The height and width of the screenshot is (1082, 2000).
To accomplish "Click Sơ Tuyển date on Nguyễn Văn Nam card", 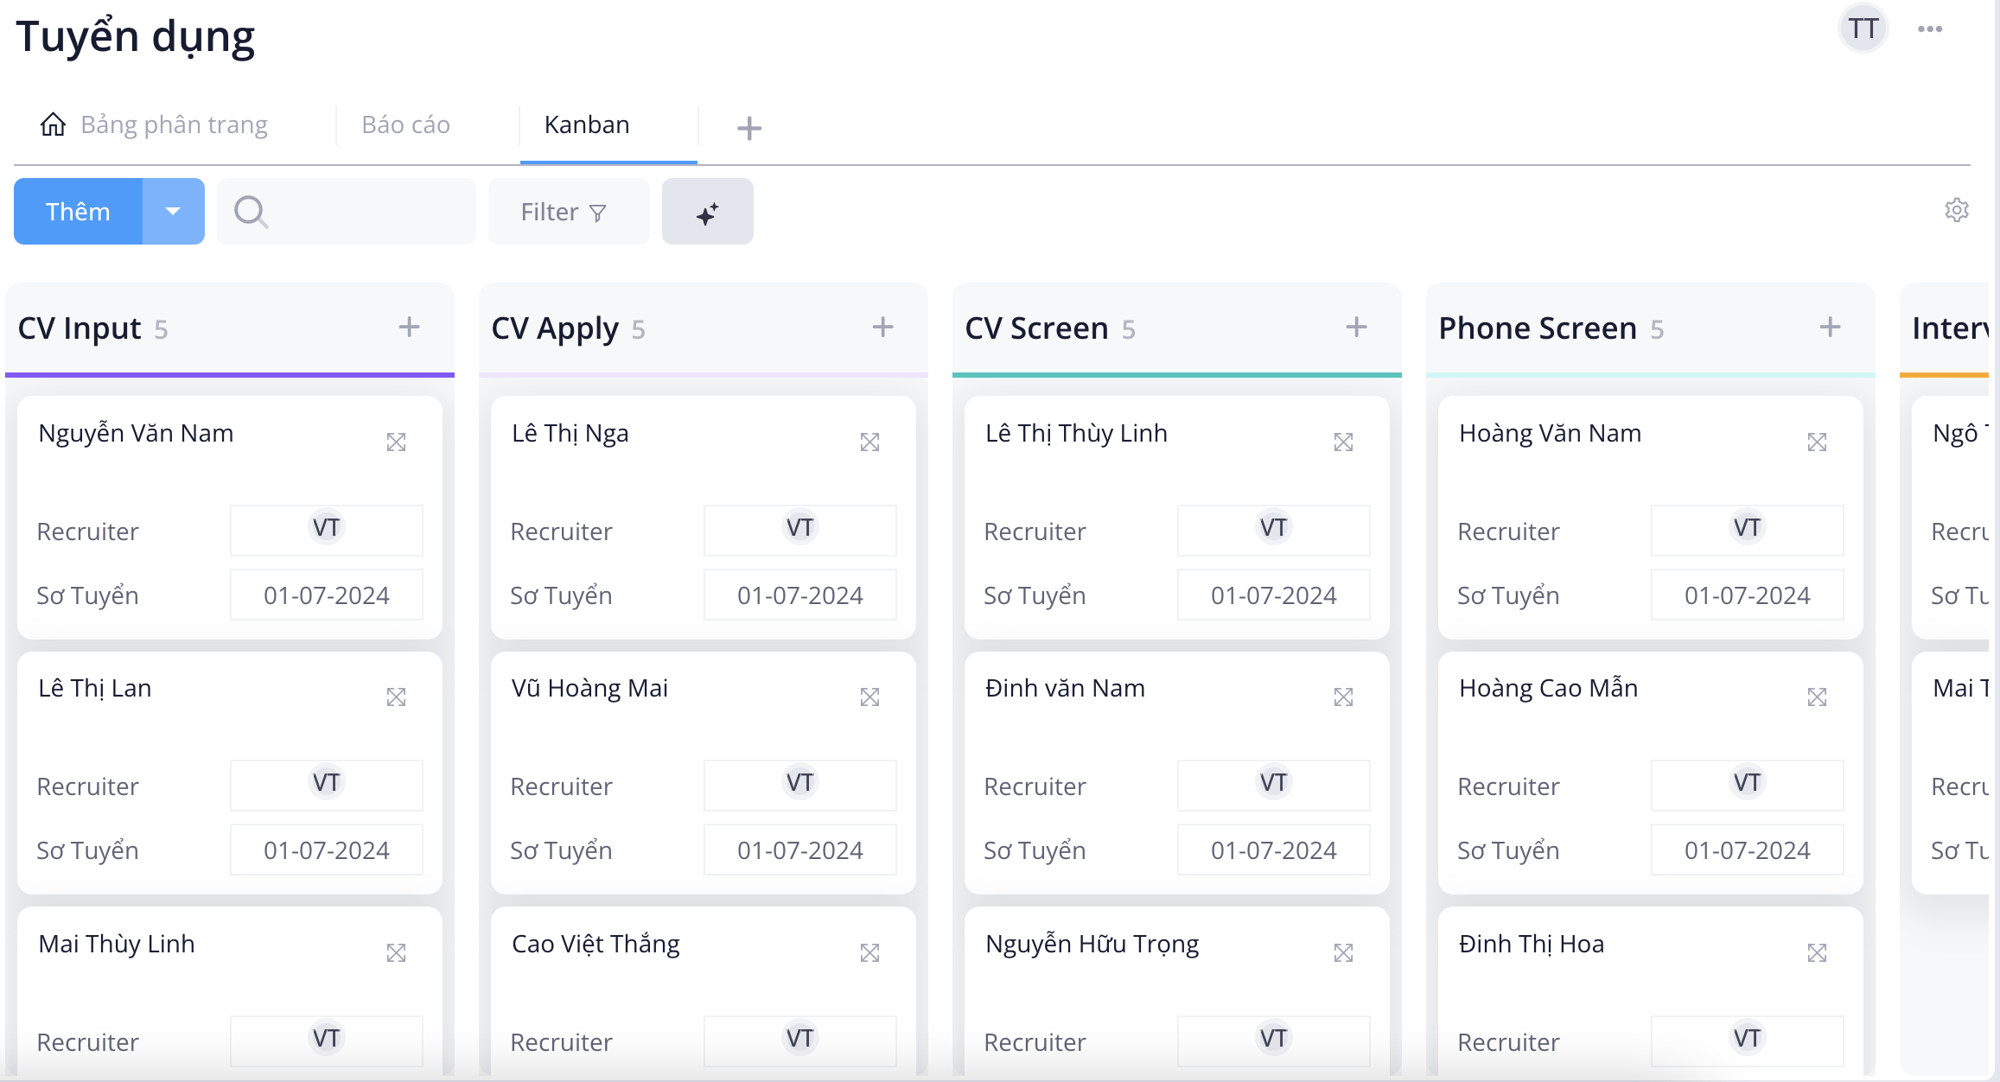I will point(326,595).
